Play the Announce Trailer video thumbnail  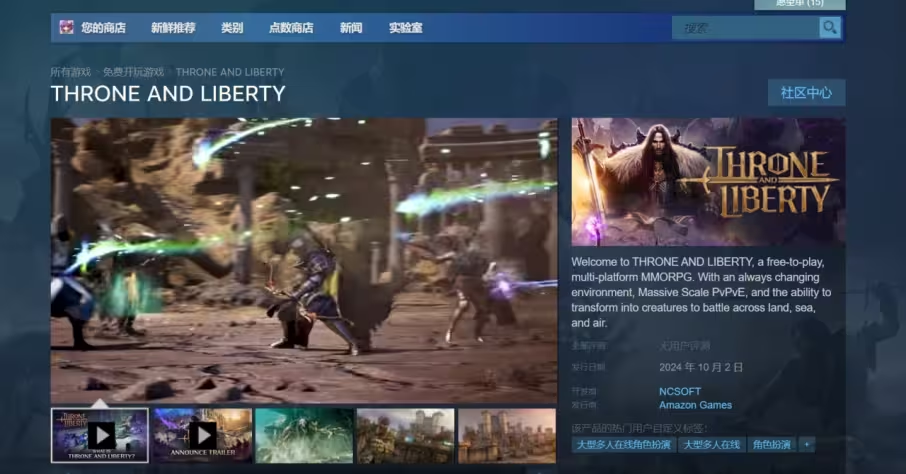(x=202, y=435)
